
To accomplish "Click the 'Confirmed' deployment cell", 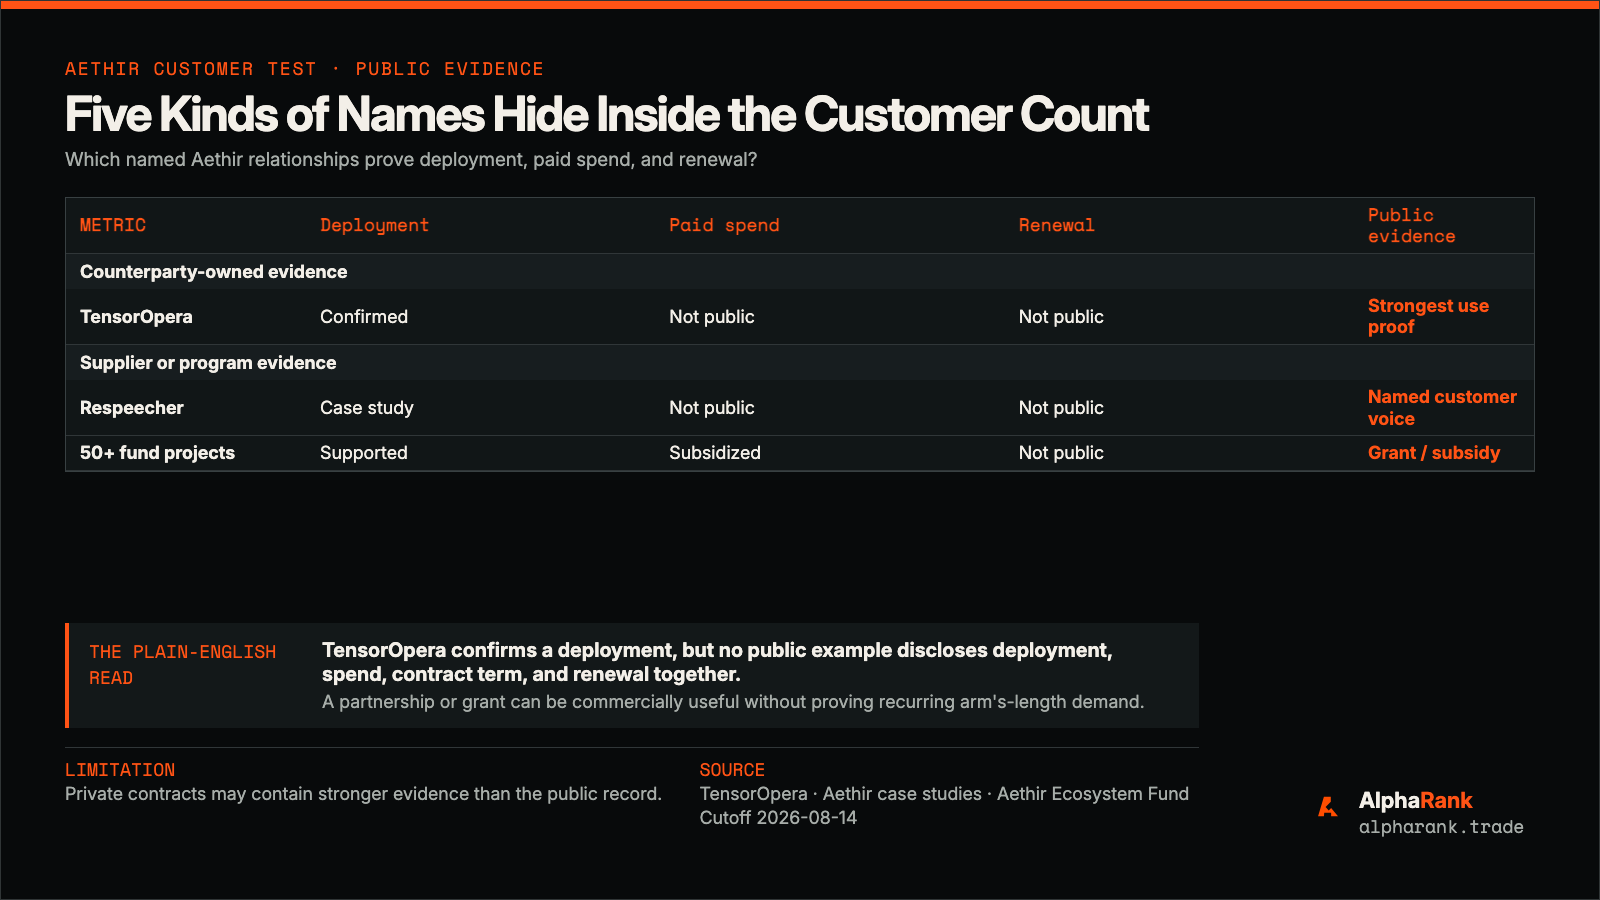I will 364,317.
